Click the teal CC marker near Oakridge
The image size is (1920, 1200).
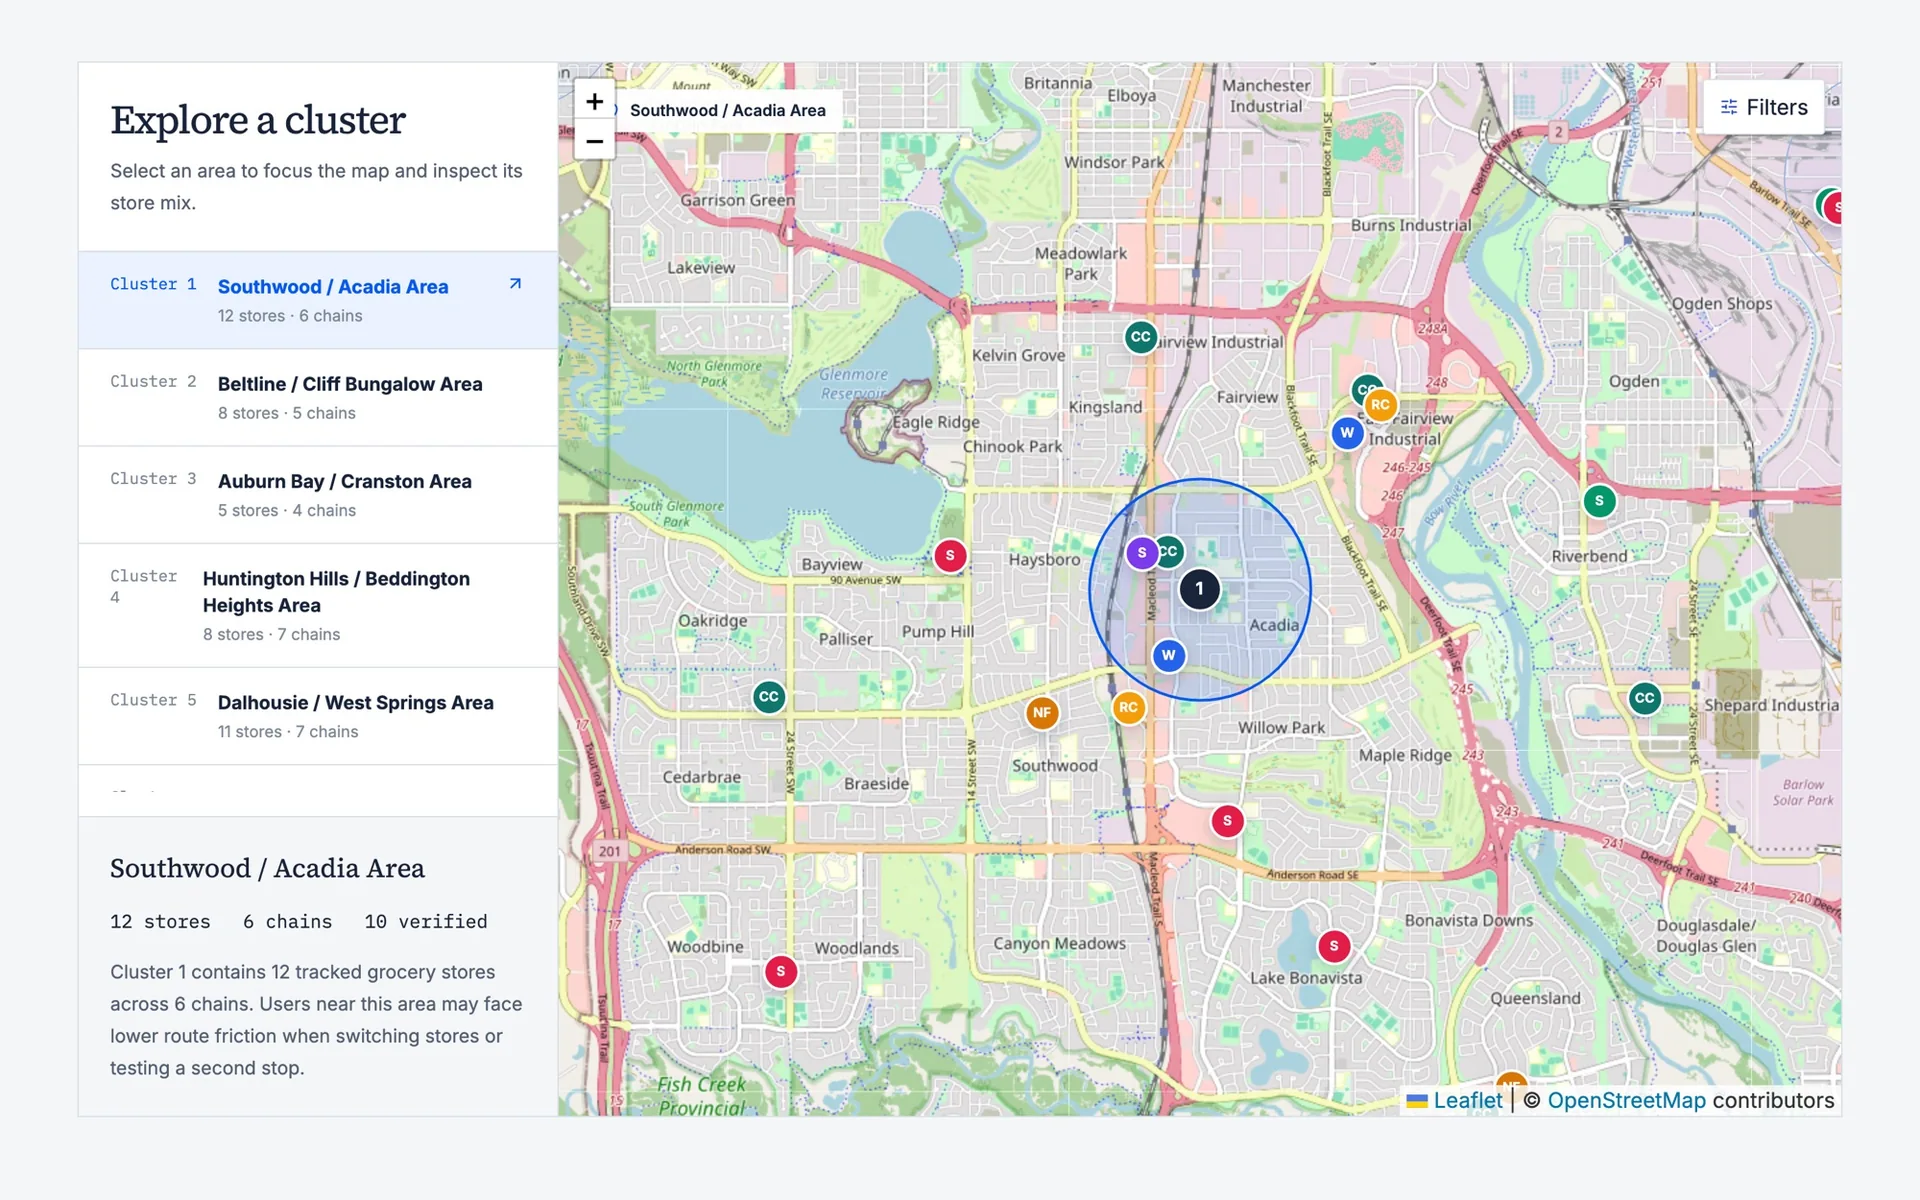(768, 697)
